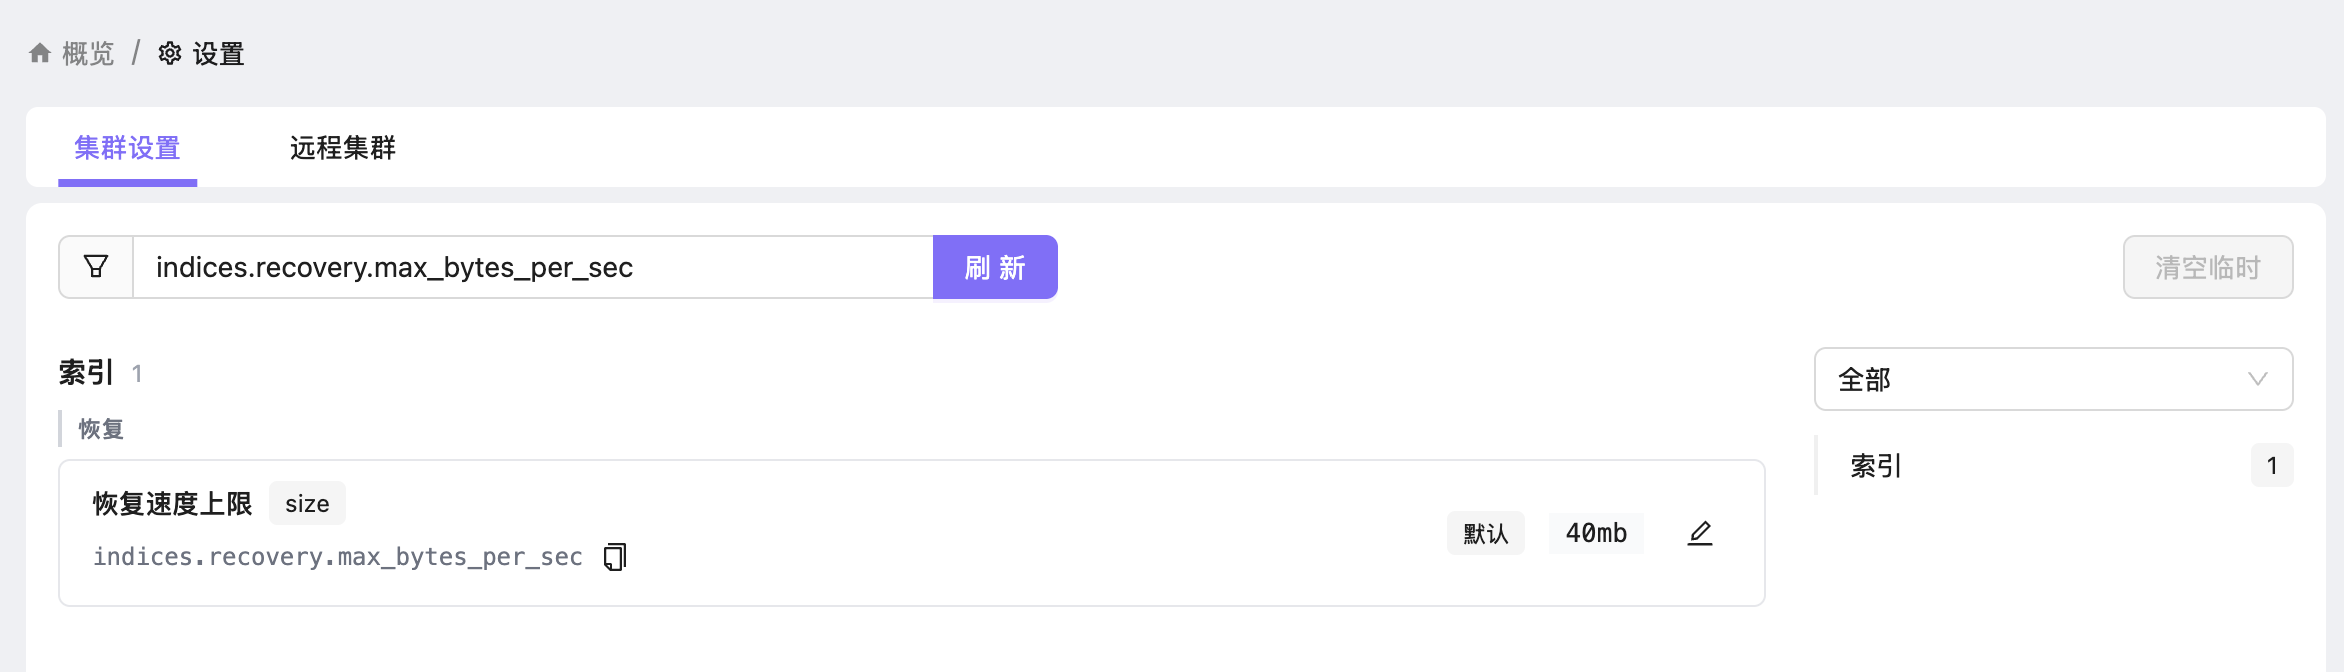
Task: Click the 索引 count badge
Action: tap(2272, 465)
